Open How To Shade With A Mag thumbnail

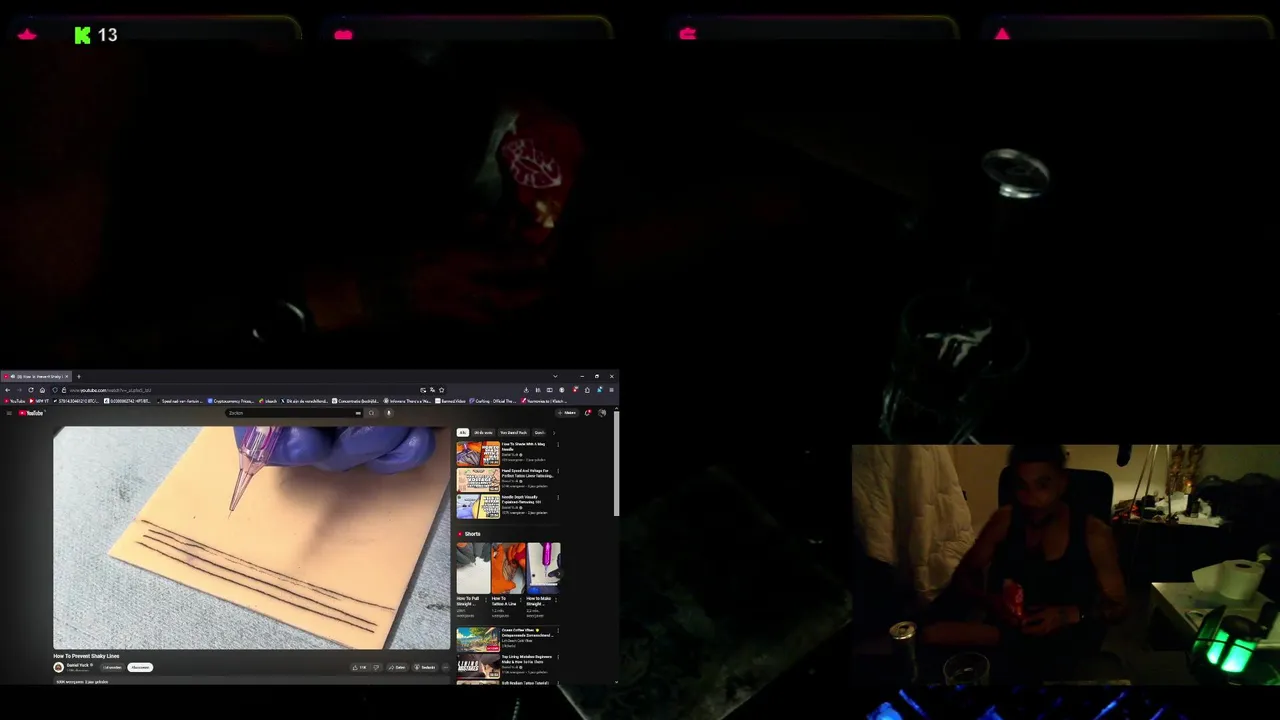[478, 453]
